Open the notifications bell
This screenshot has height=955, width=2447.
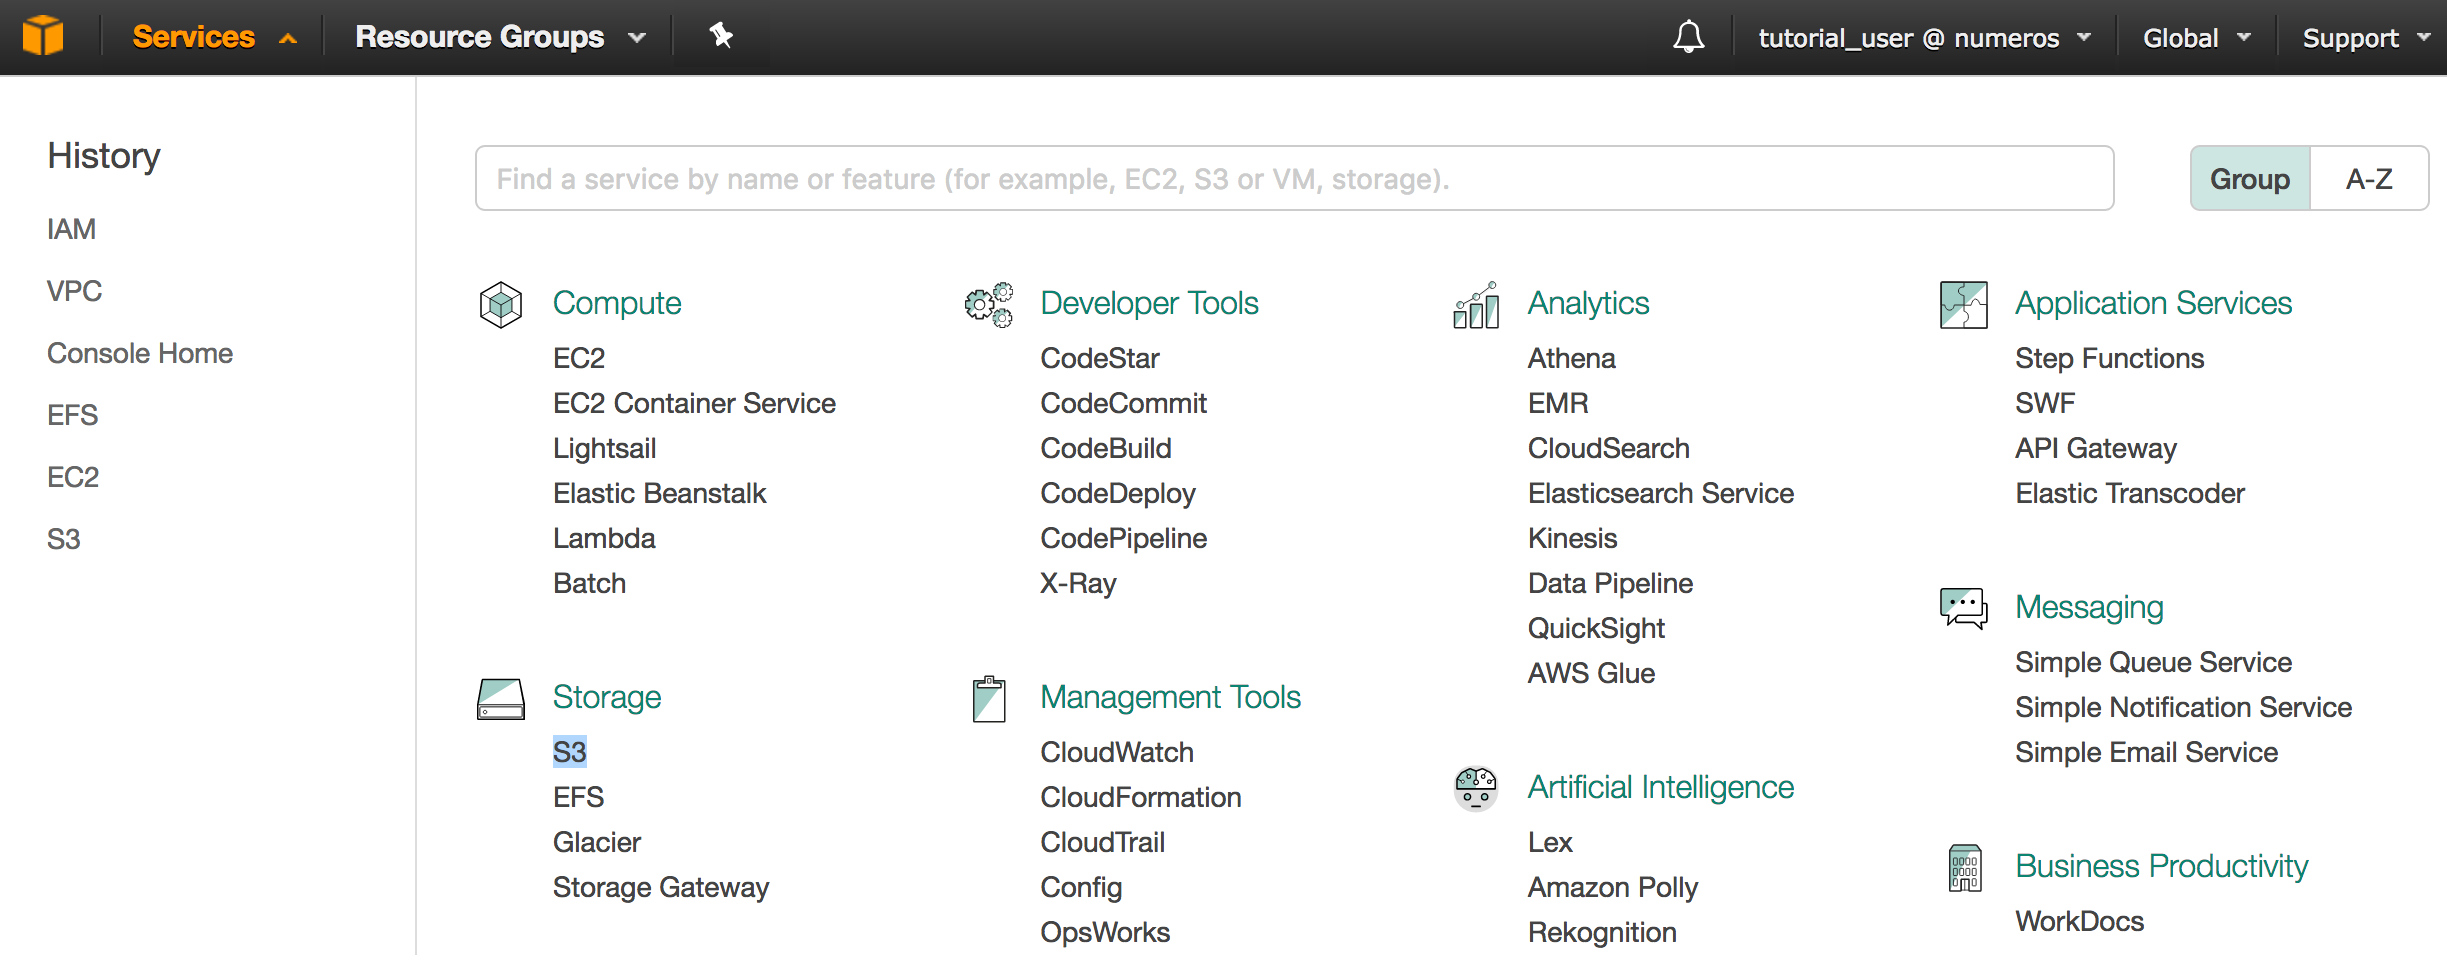tap(1688, 37)
